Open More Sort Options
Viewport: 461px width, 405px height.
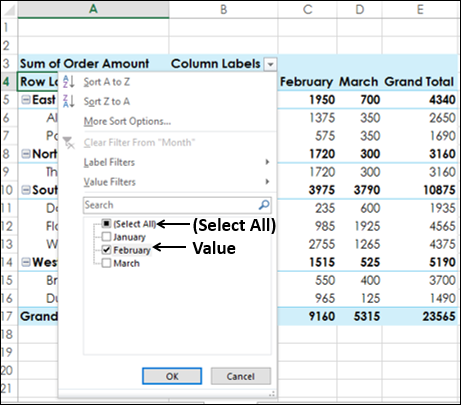point(127,121)
